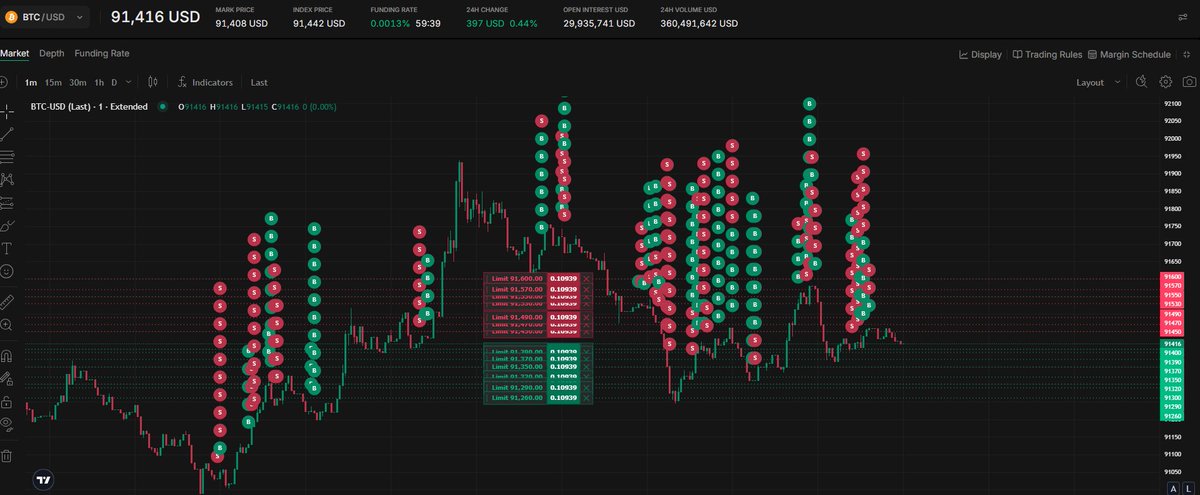The width and height of the screenshot is (1200, 495).
Task: Toggle stay in drawing mode
Action: pos(7,378)
